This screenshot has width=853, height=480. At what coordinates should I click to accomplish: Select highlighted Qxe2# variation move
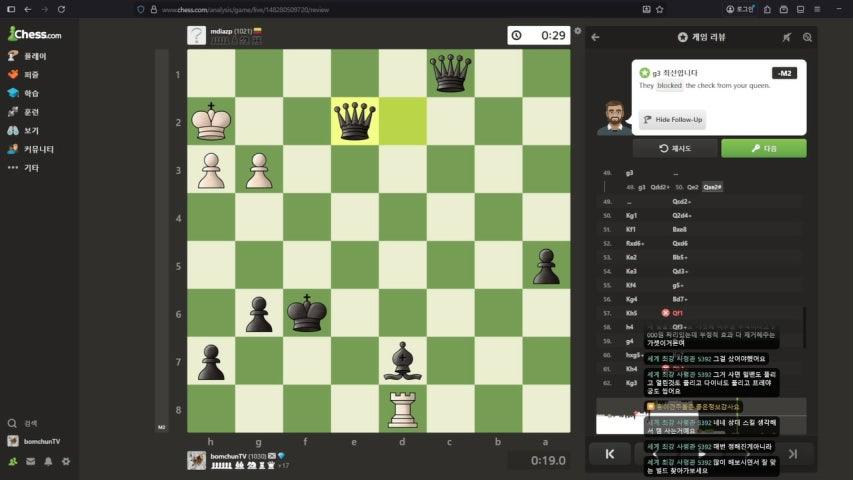point(712,187)
